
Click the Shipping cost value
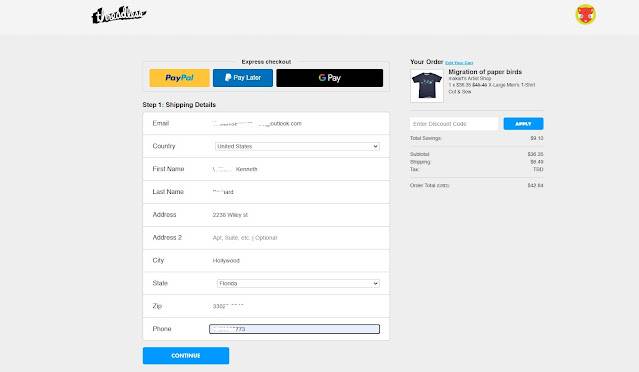[537, 162]
